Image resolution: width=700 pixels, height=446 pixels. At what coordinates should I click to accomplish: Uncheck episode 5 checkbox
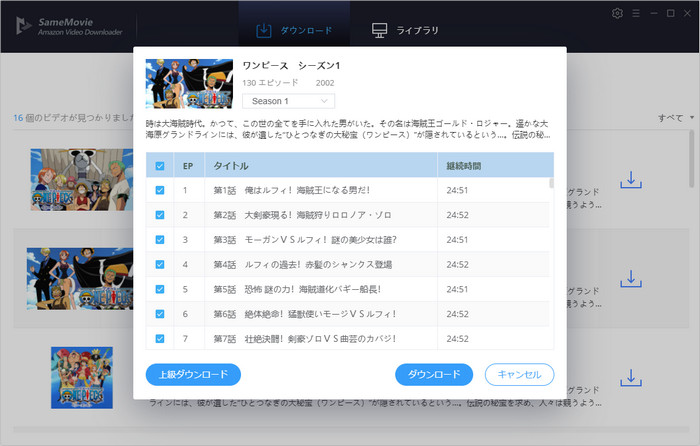pyautogui.click(x=160, y=289)
